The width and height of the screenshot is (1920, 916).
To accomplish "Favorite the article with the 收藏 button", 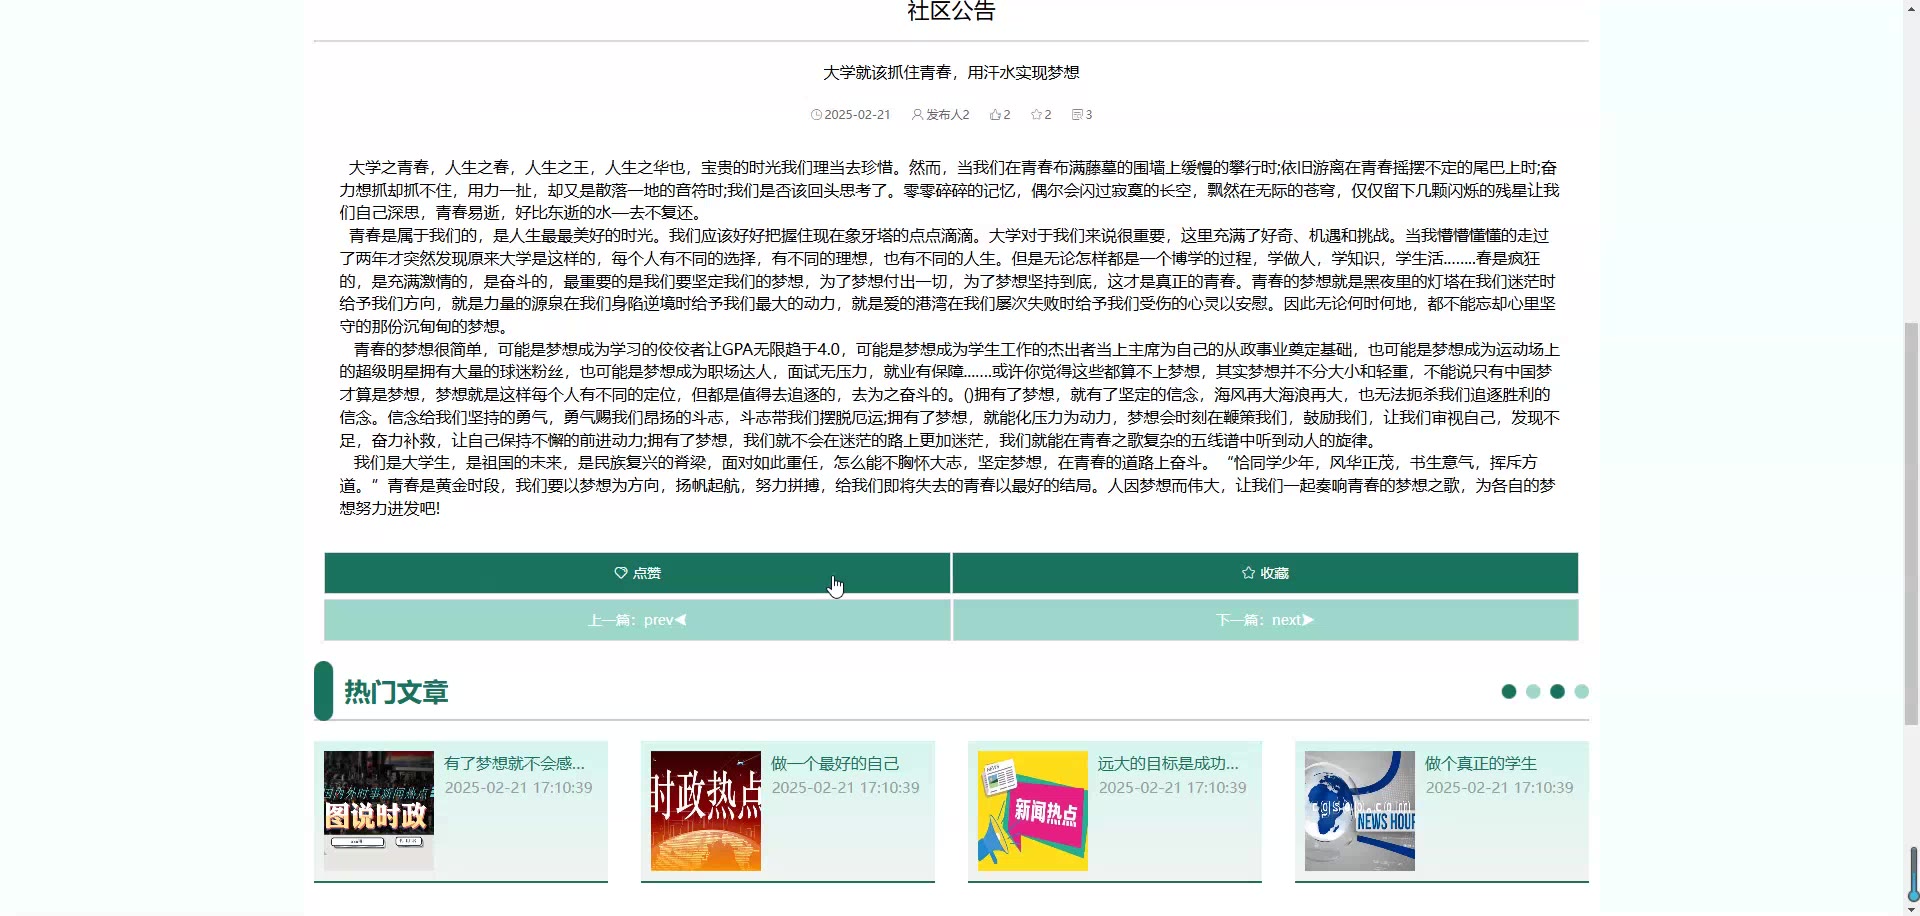I will tap(1265, 573).
